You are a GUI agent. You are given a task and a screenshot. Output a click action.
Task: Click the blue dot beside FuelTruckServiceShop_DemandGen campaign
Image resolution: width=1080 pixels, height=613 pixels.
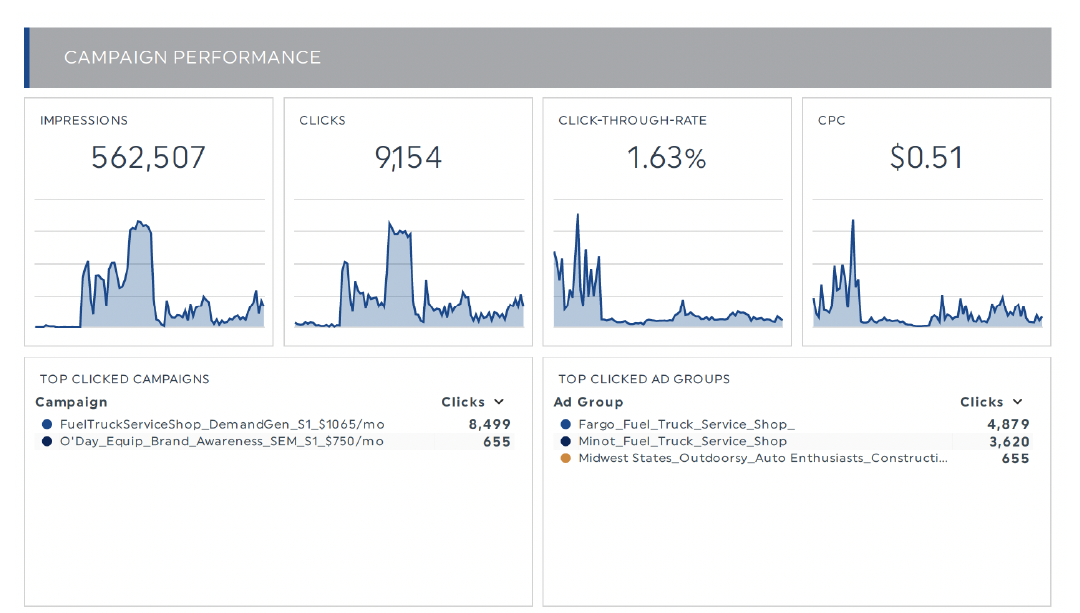pyautogui.click(x=46, y=424)
